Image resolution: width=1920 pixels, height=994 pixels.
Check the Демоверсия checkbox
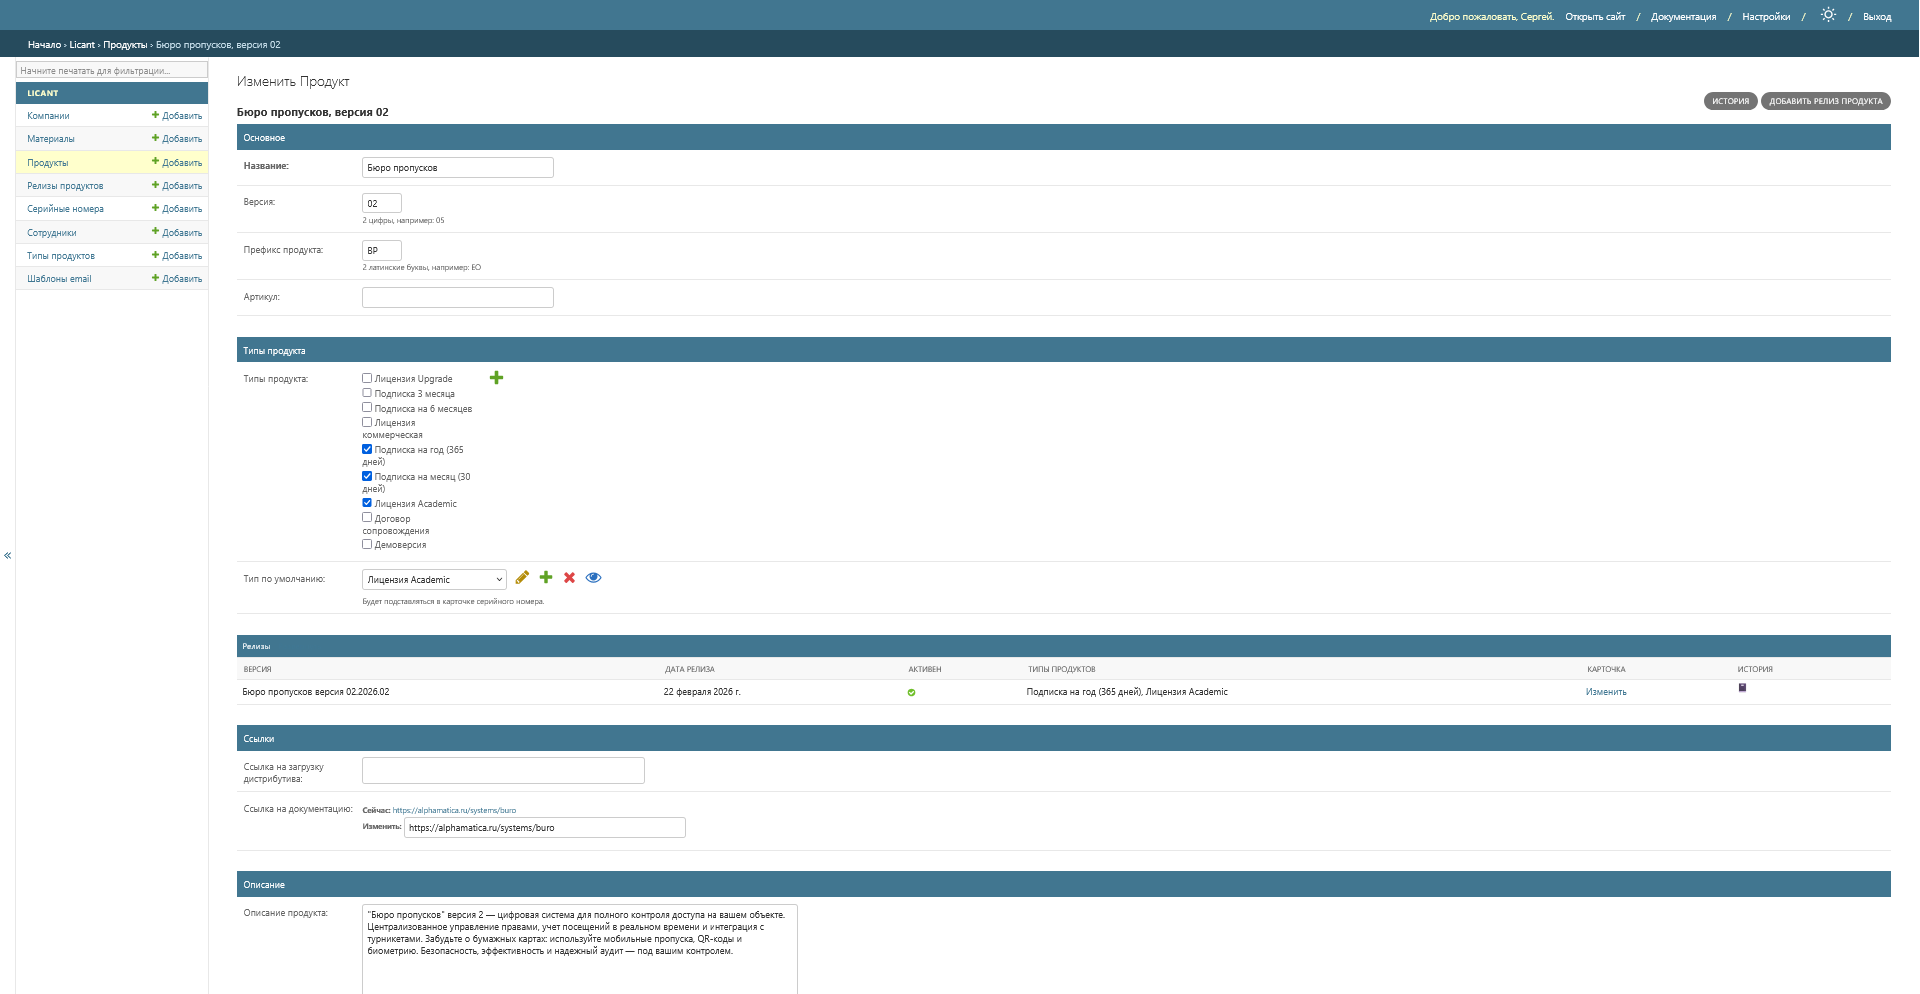coord(367,544)
